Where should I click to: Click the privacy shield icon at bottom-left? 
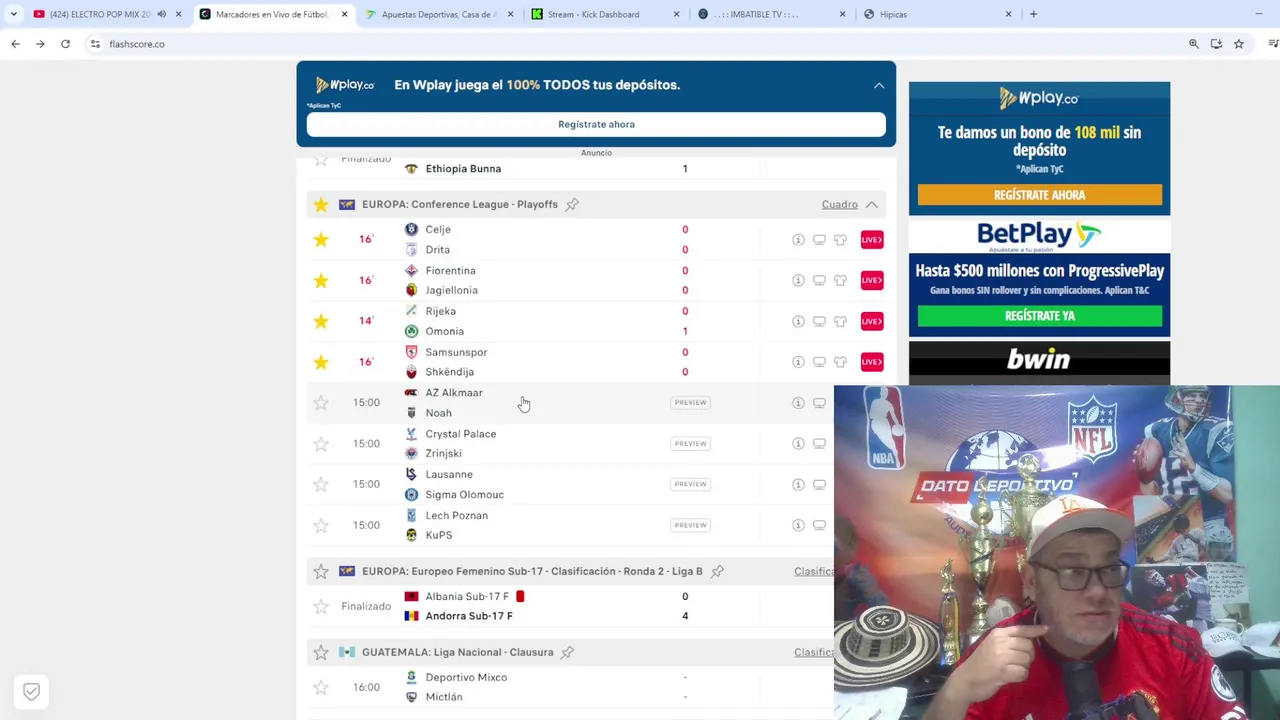coord(31,691)
